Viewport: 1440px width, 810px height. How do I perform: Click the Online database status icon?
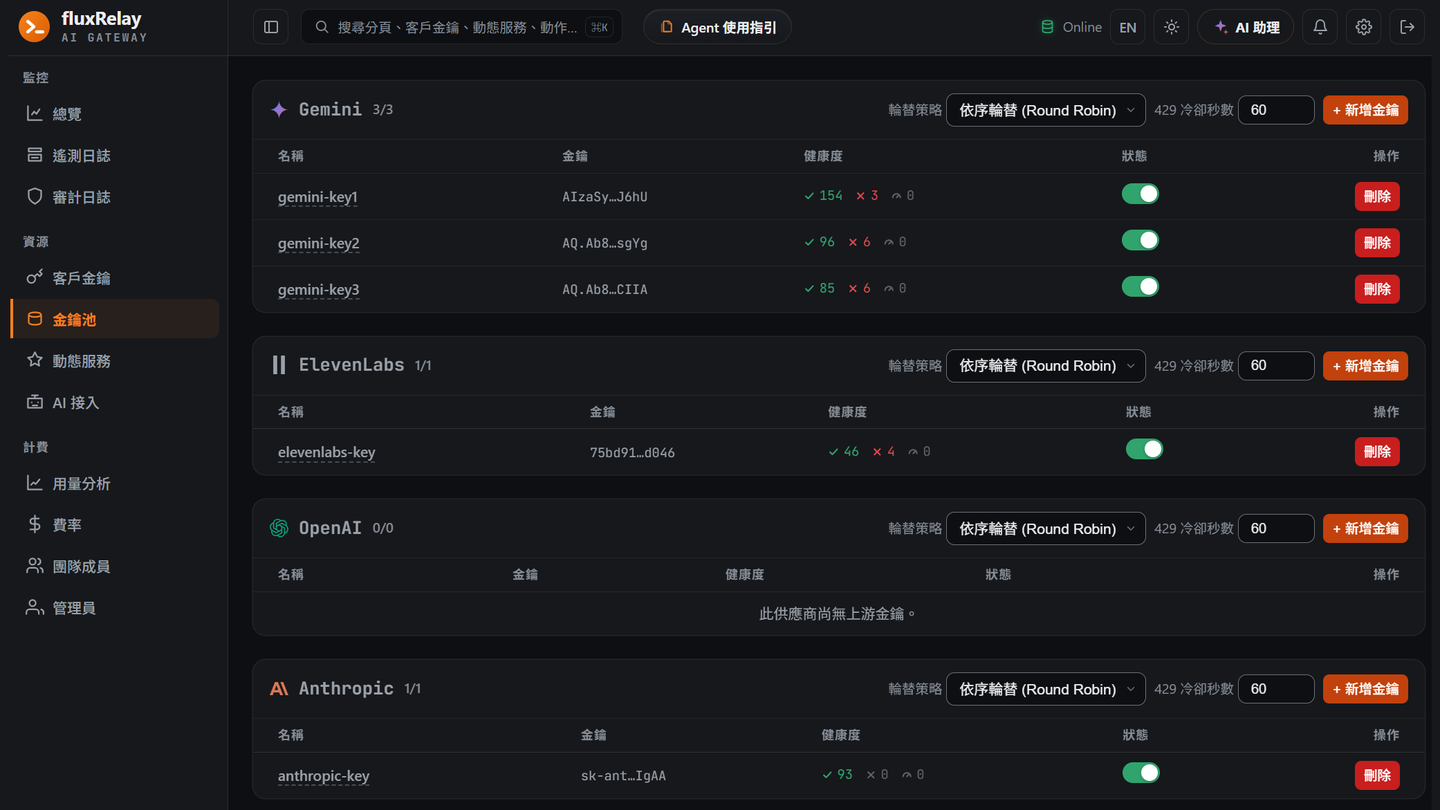[x=1047, y=27]
